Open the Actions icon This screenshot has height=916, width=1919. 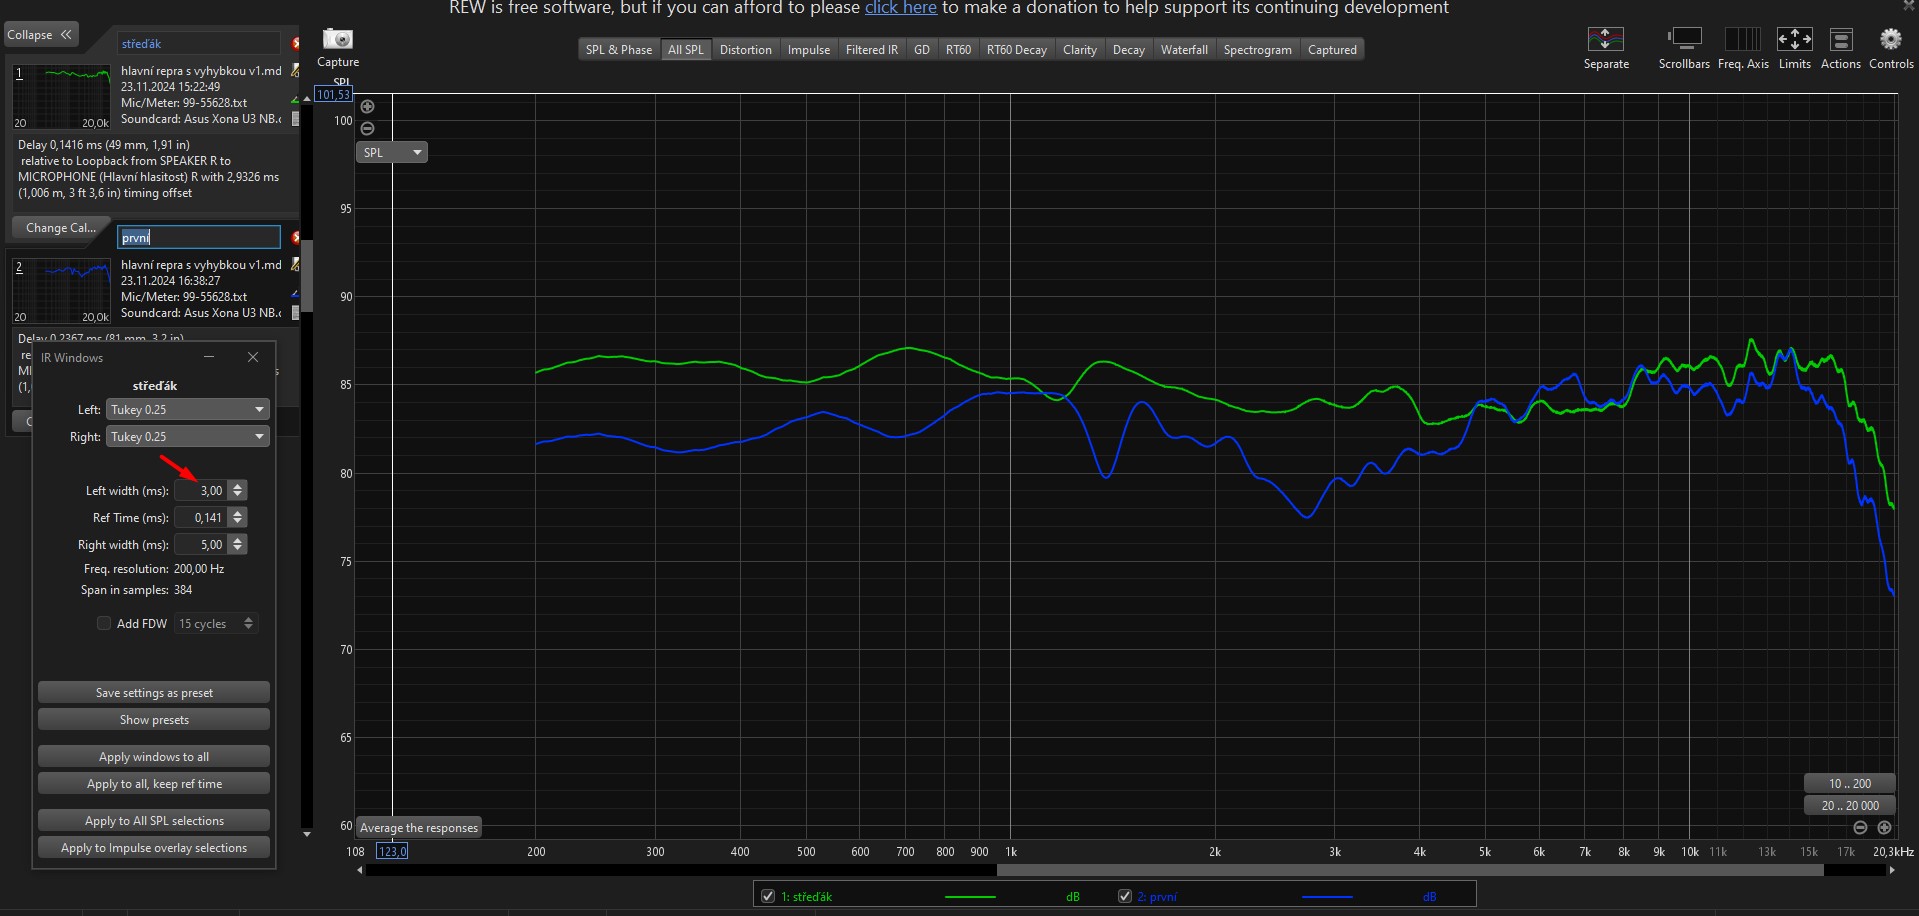(1840, 39)
